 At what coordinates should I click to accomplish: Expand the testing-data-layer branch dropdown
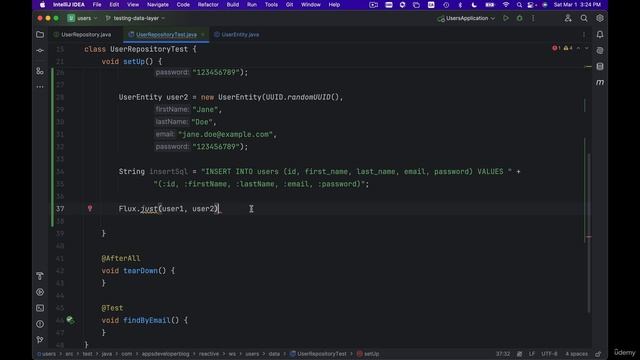(135, 18)
